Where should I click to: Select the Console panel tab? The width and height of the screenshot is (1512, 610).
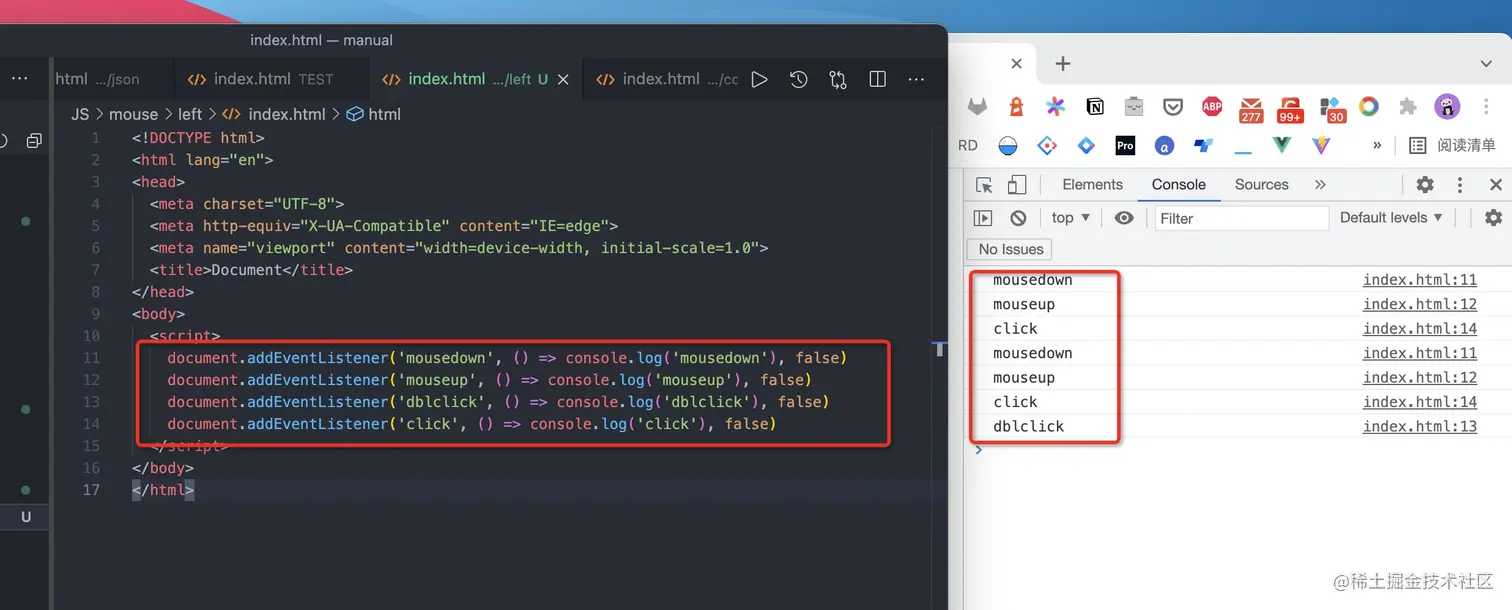point(1179,185)
